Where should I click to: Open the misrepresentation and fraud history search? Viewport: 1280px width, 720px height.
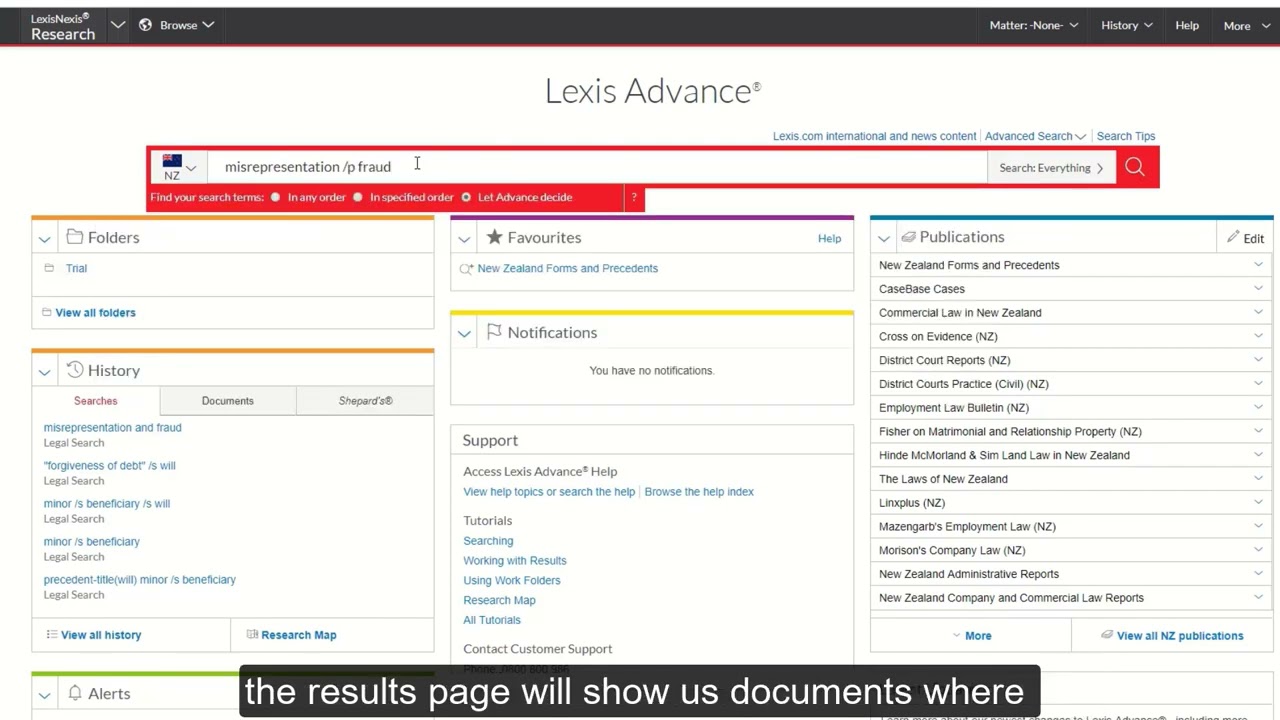point(112,427)
